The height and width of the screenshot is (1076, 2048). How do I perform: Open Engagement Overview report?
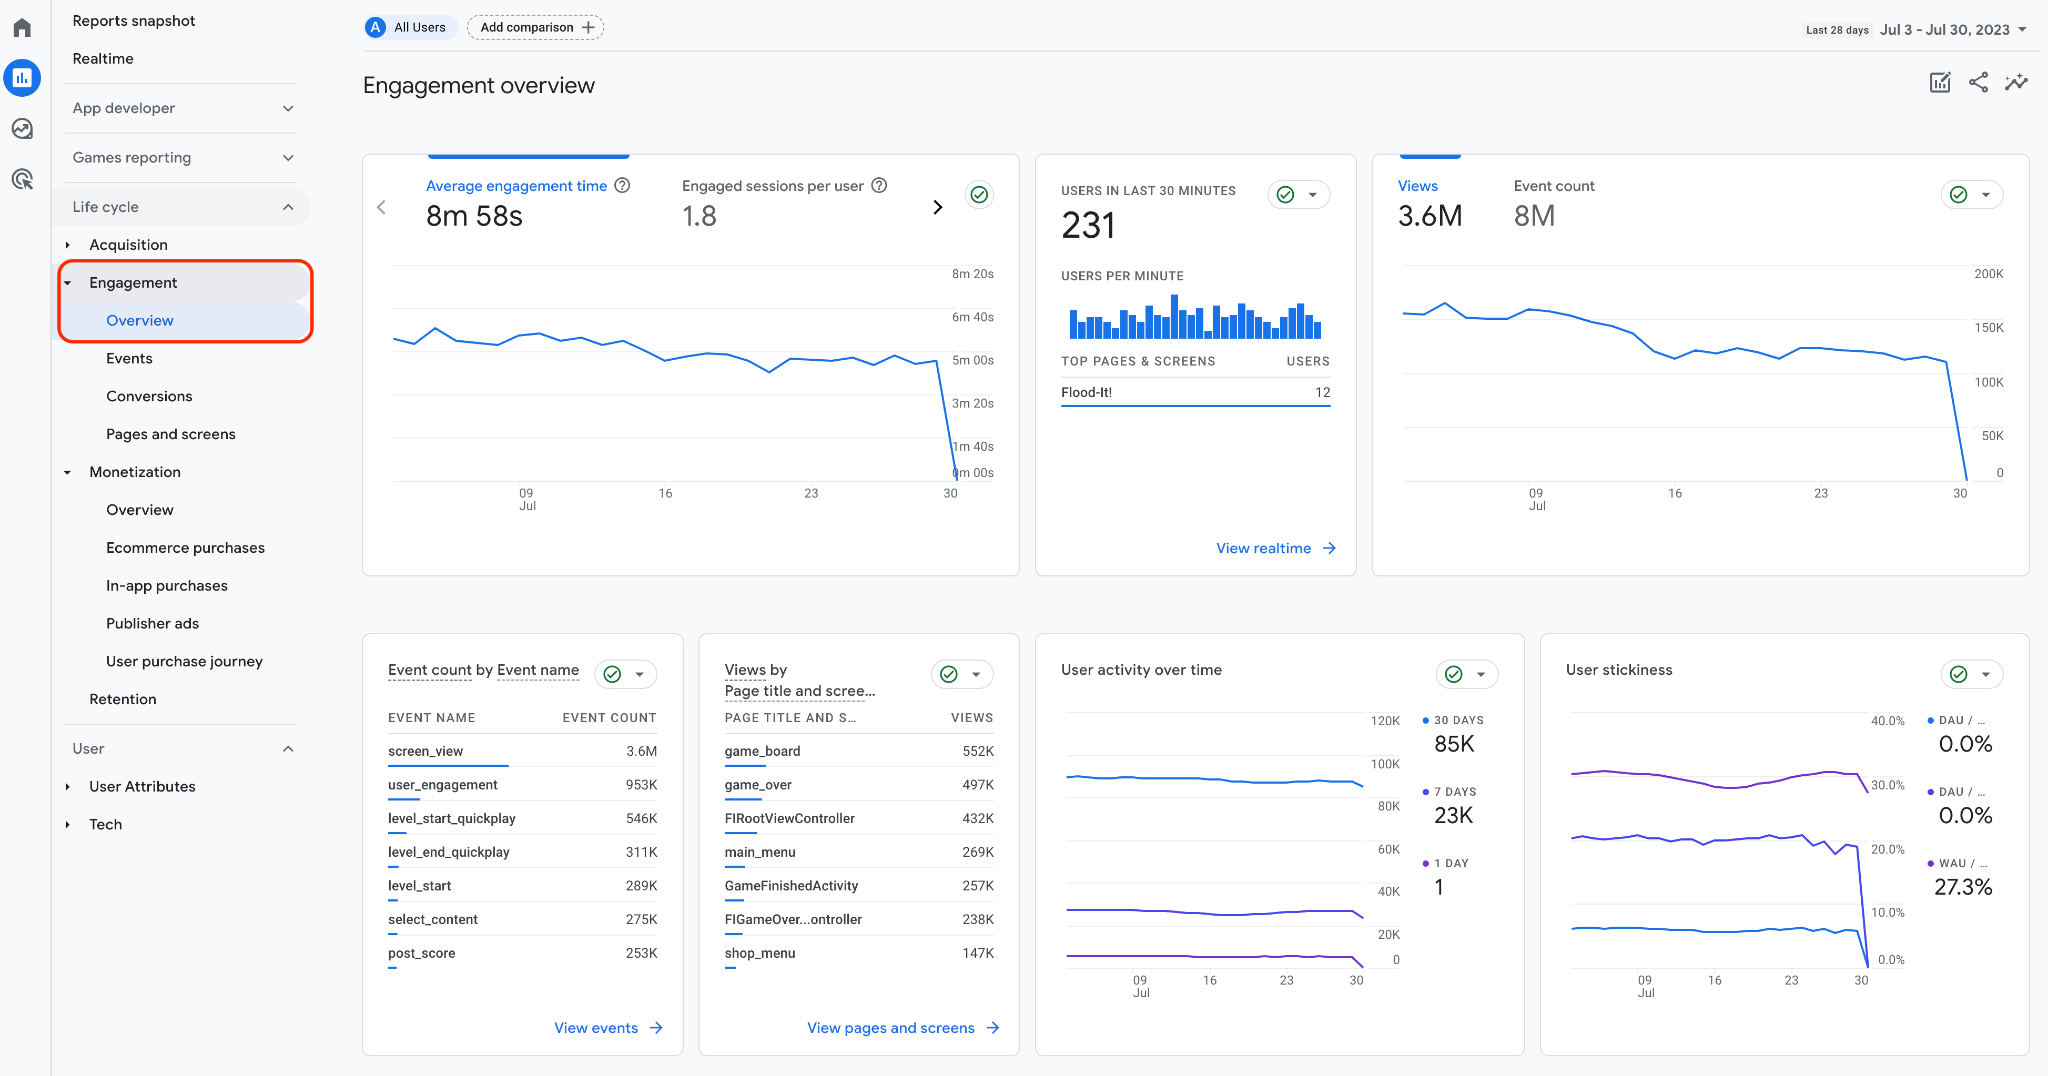point(140,321)
